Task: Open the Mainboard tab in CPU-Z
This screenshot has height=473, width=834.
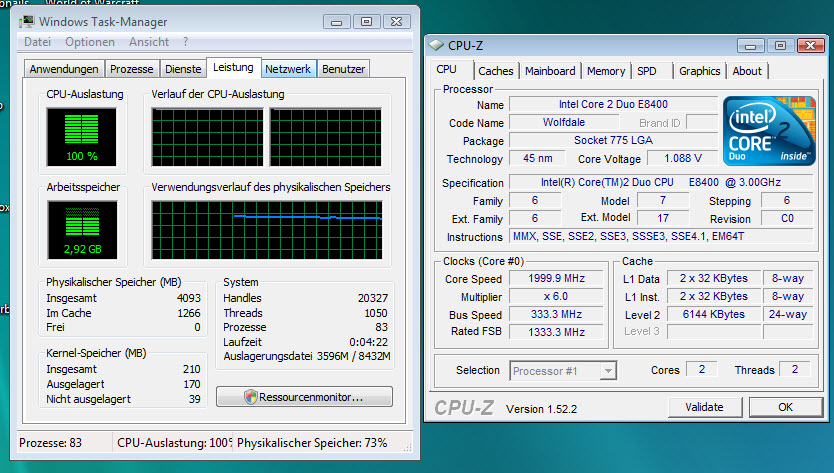Action: (x=550, y=71)
